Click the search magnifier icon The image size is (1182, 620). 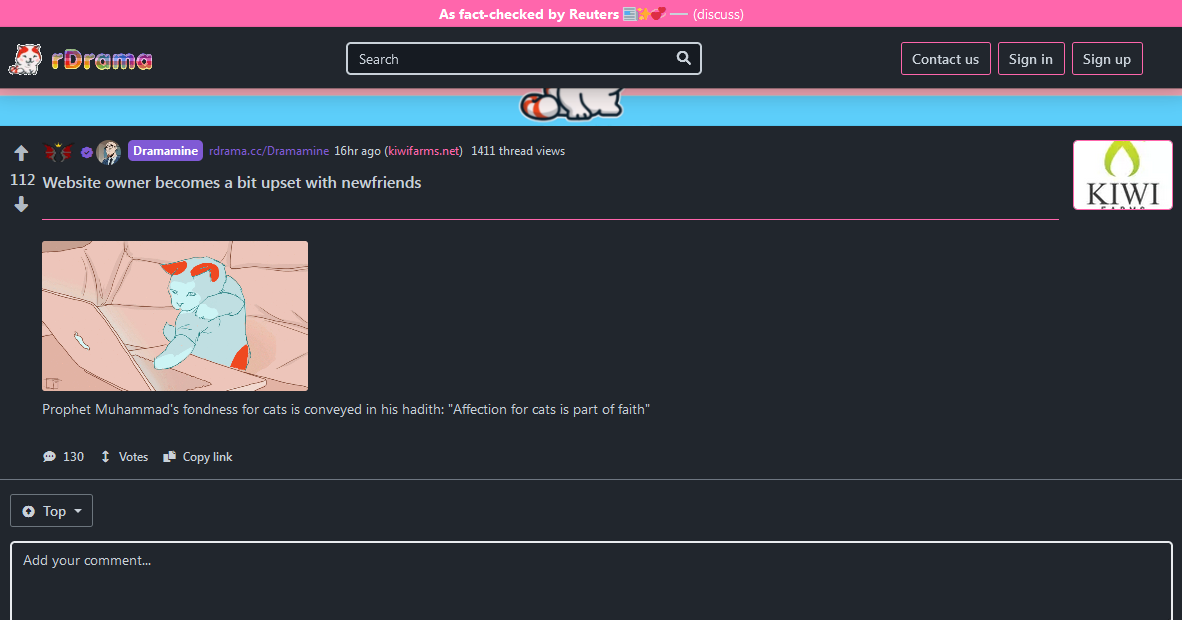683,58
